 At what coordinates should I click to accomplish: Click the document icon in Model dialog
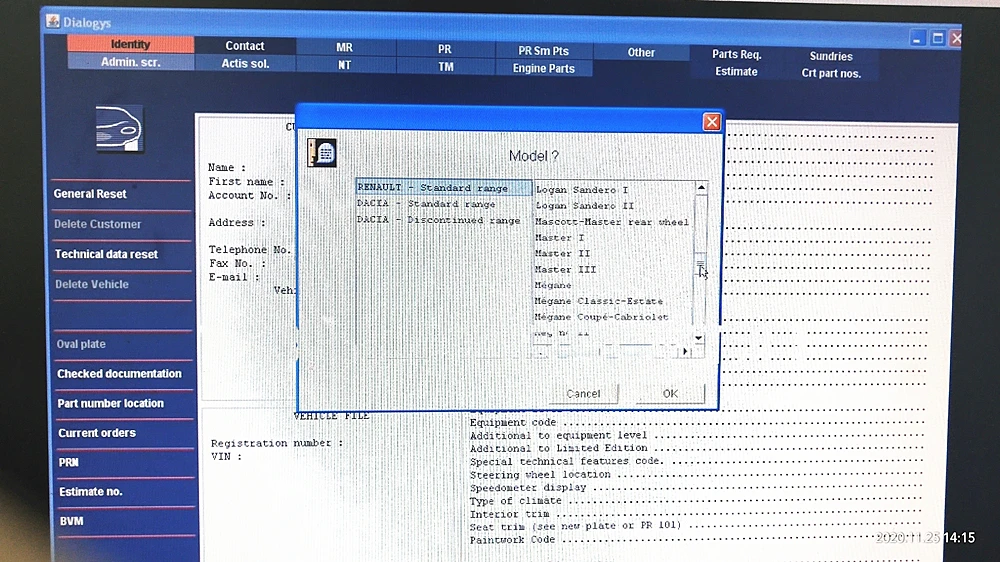(321, 152)
